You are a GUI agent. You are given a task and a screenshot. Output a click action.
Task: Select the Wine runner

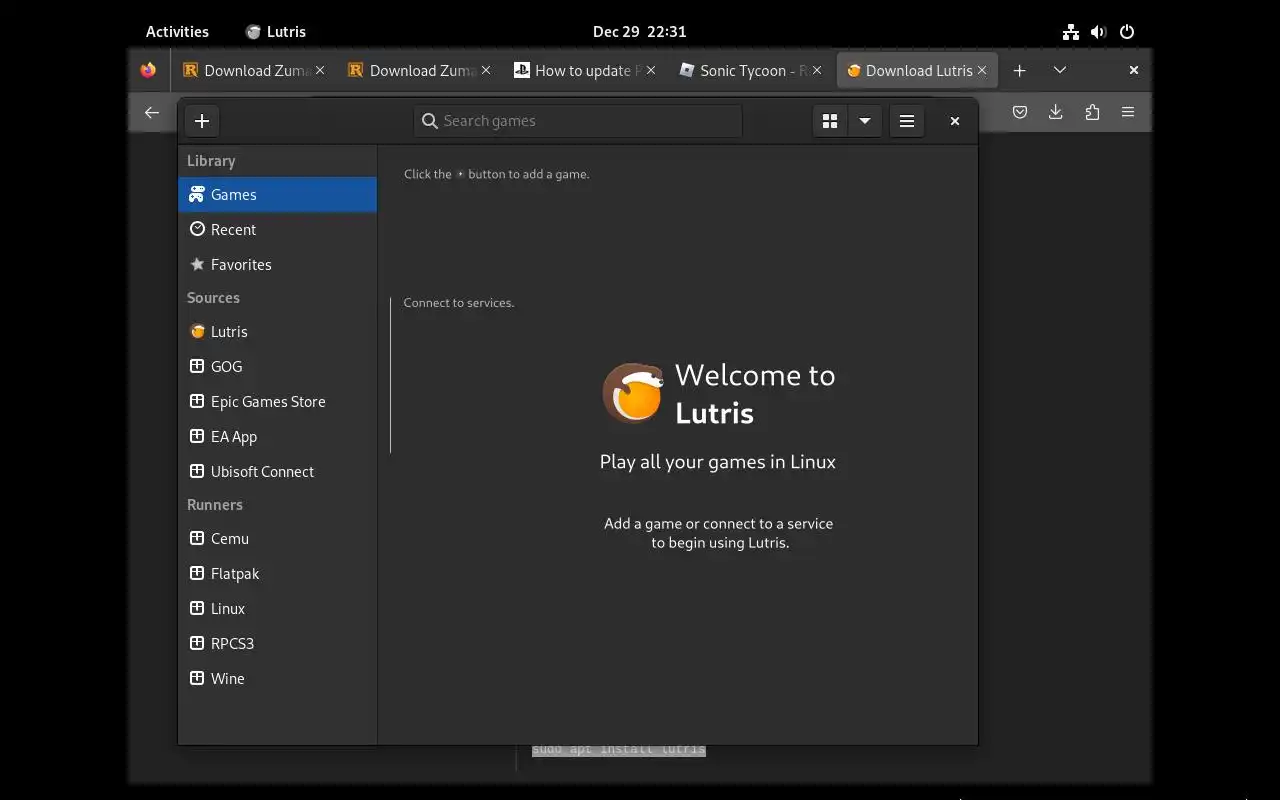277,679
